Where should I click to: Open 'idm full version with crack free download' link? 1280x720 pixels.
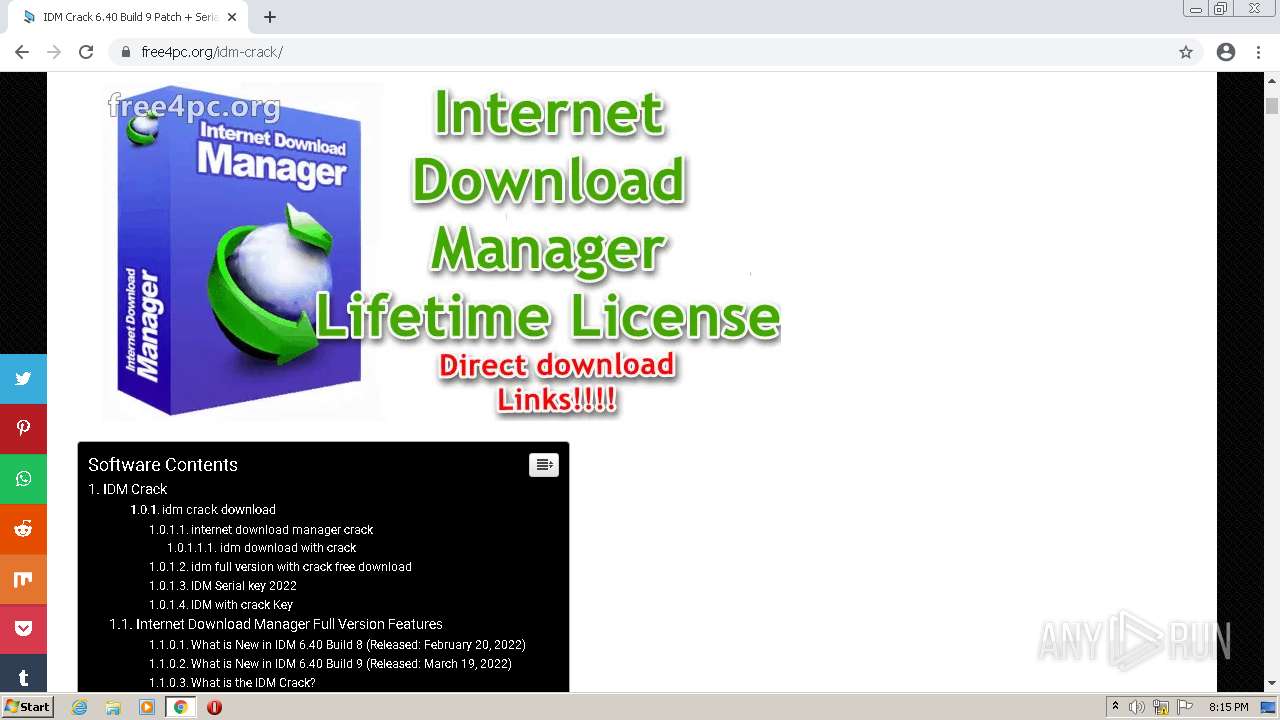coord(280,567)
